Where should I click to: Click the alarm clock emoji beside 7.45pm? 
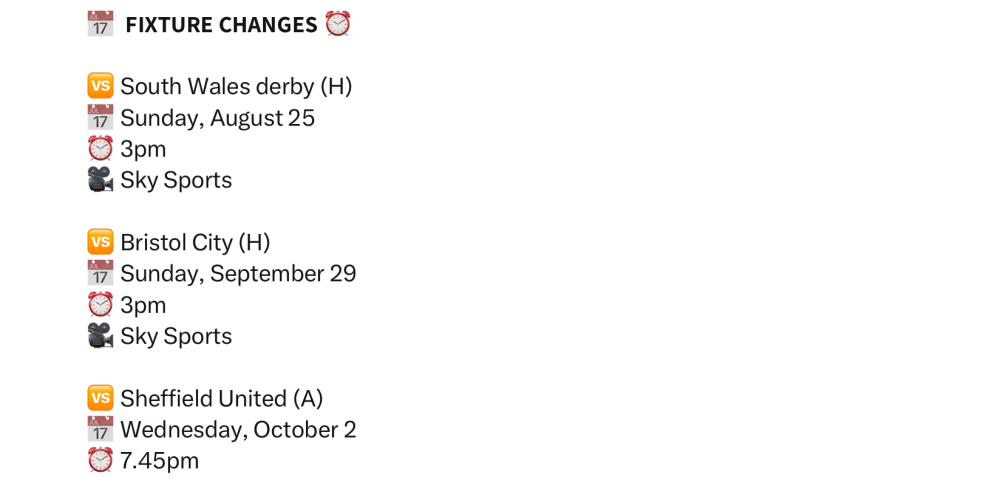click(100, 461)
